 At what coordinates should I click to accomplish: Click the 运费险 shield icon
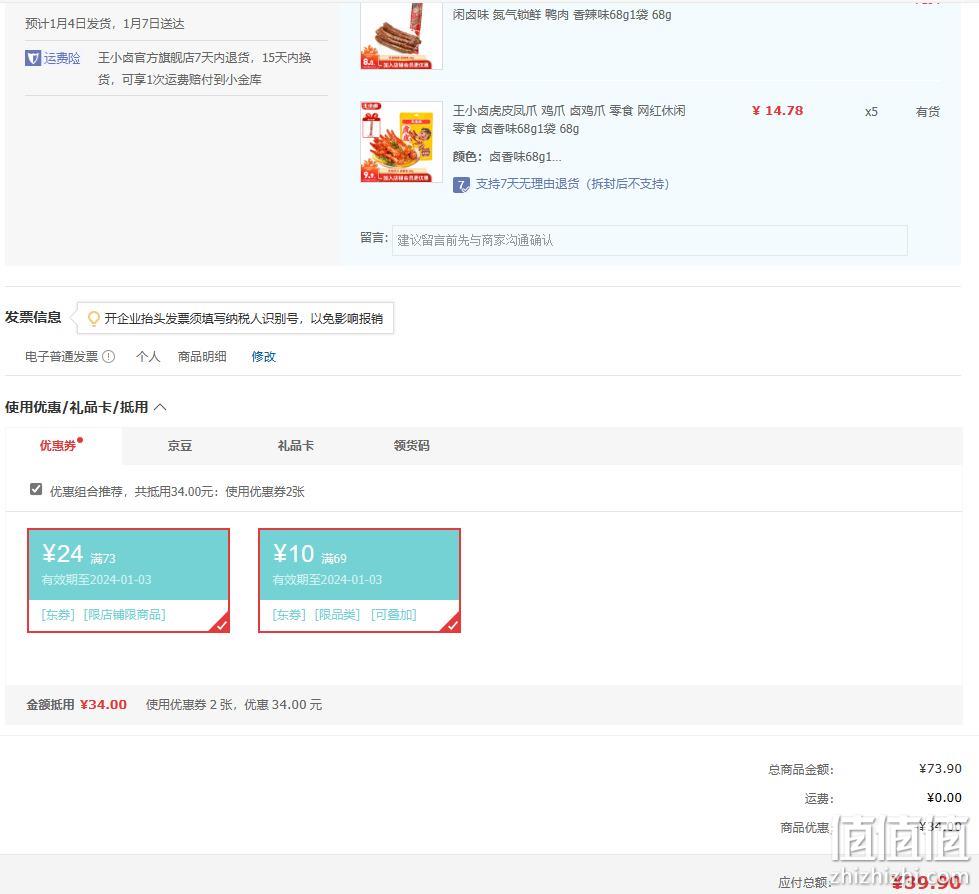click(x=32, y=58)
